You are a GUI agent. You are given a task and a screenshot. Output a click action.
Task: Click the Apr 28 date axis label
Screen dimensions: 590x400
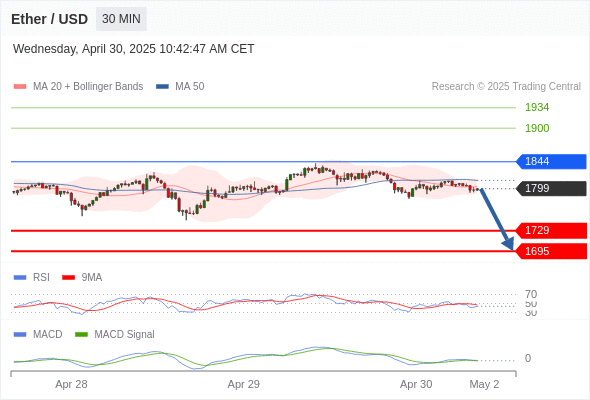[71, 384]
